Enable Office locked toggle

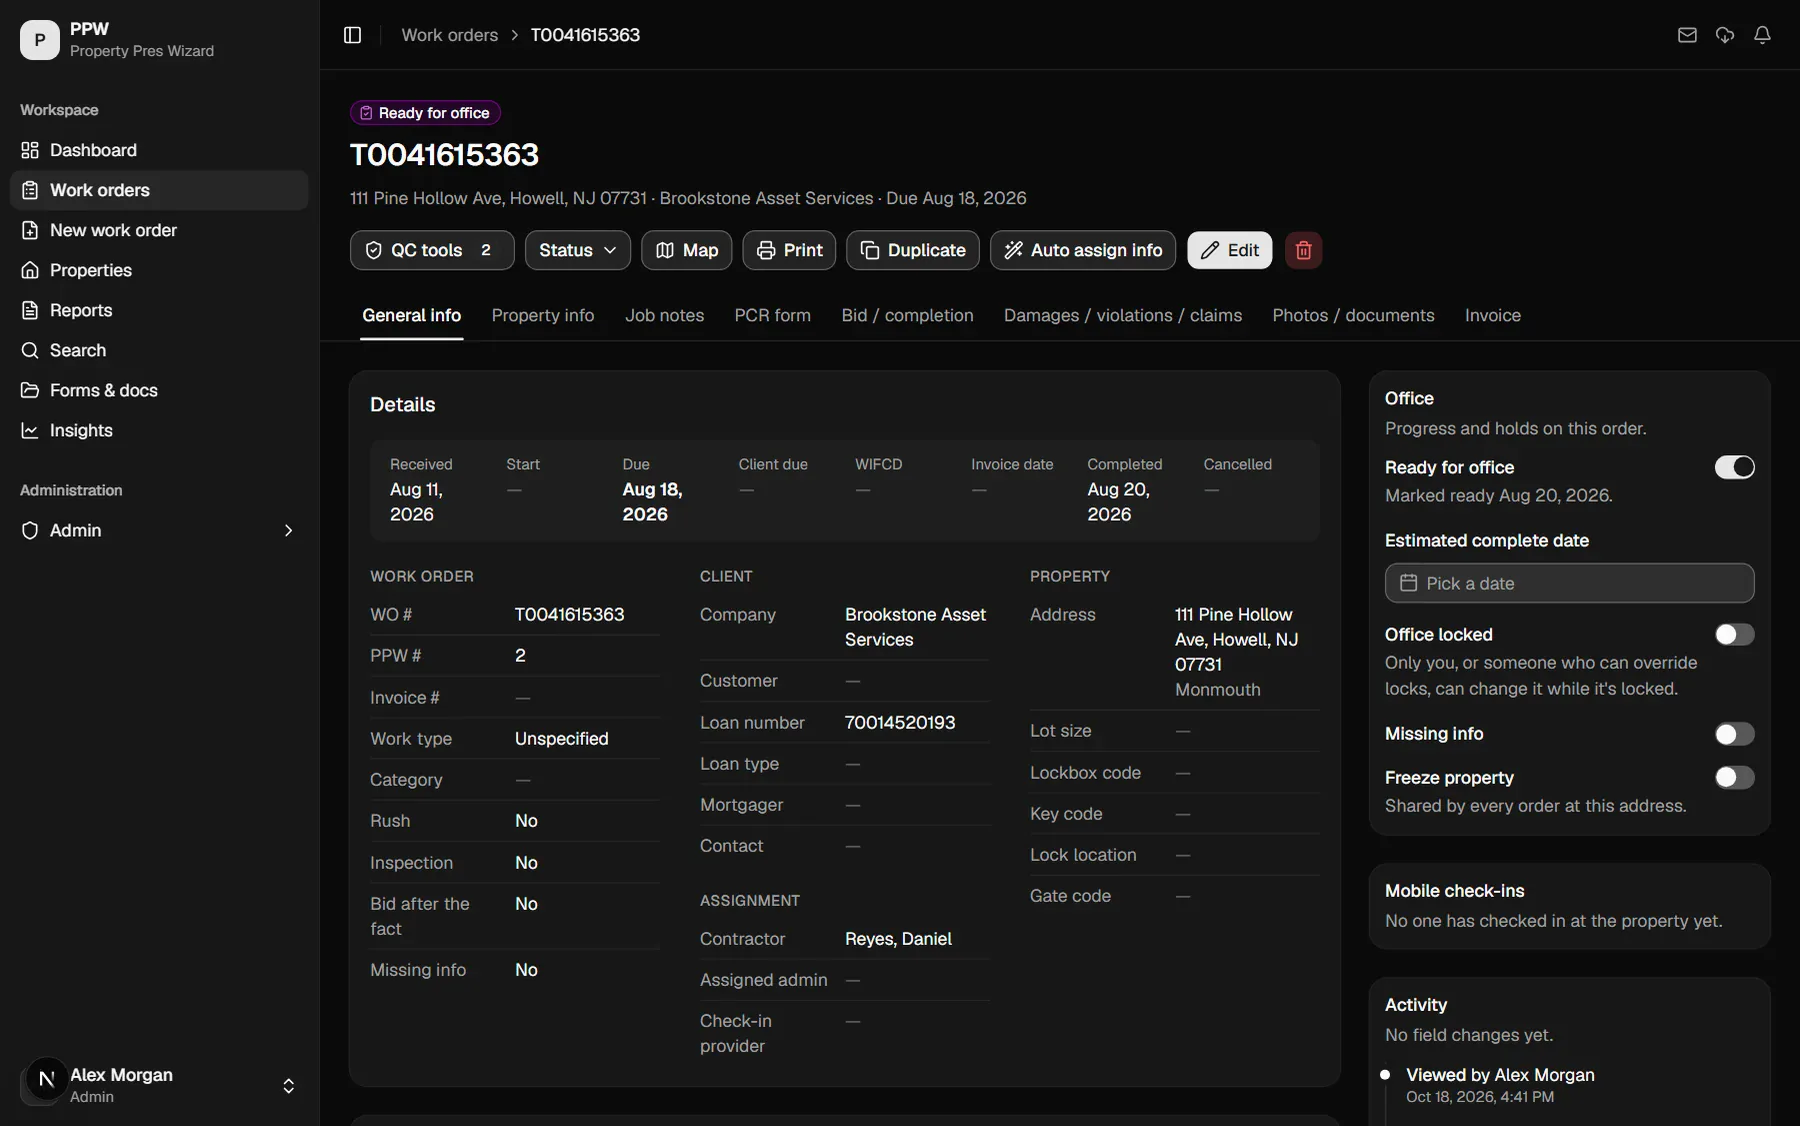(x=1734, y=634)
